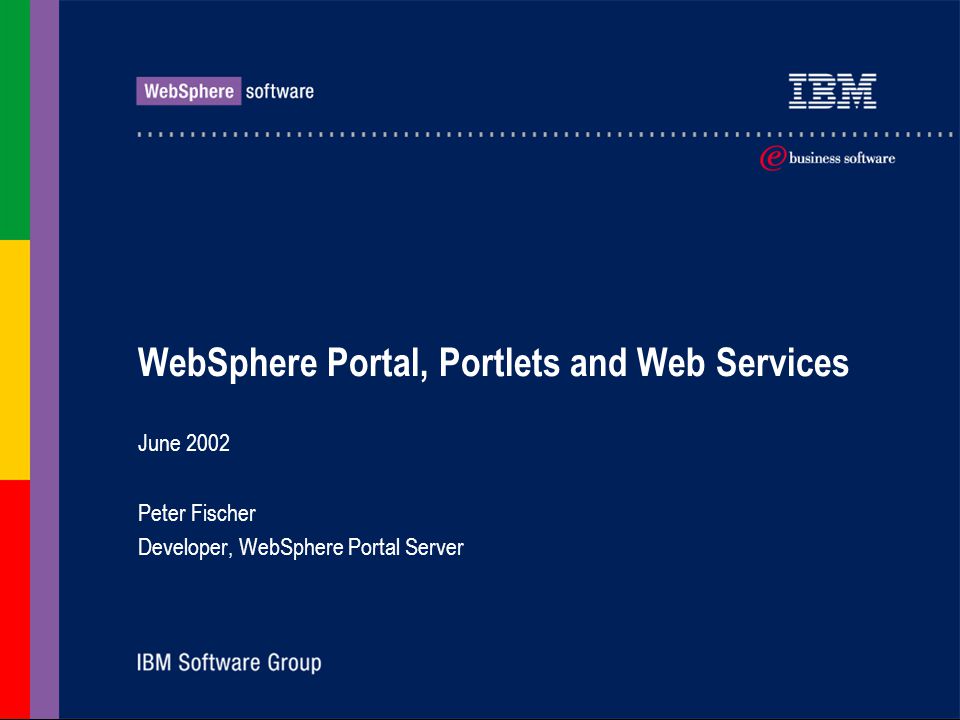The width and height of the screenshot is (960, 720).
Task: Click the date text June 2002
Action: click(x=184, y=443)
